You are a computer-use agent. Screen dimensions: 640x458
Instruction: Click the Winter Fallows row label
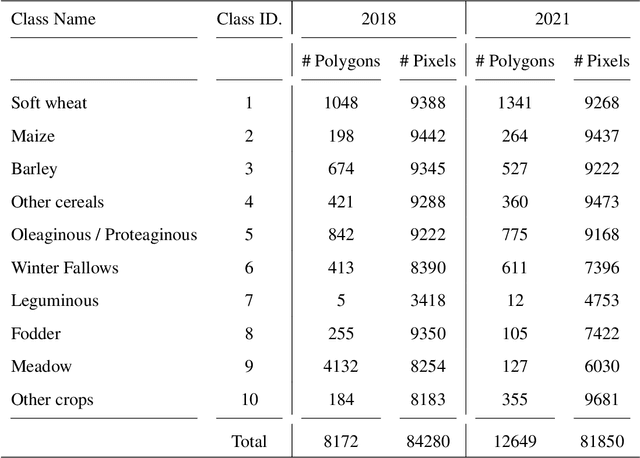(x=64, y=268)
